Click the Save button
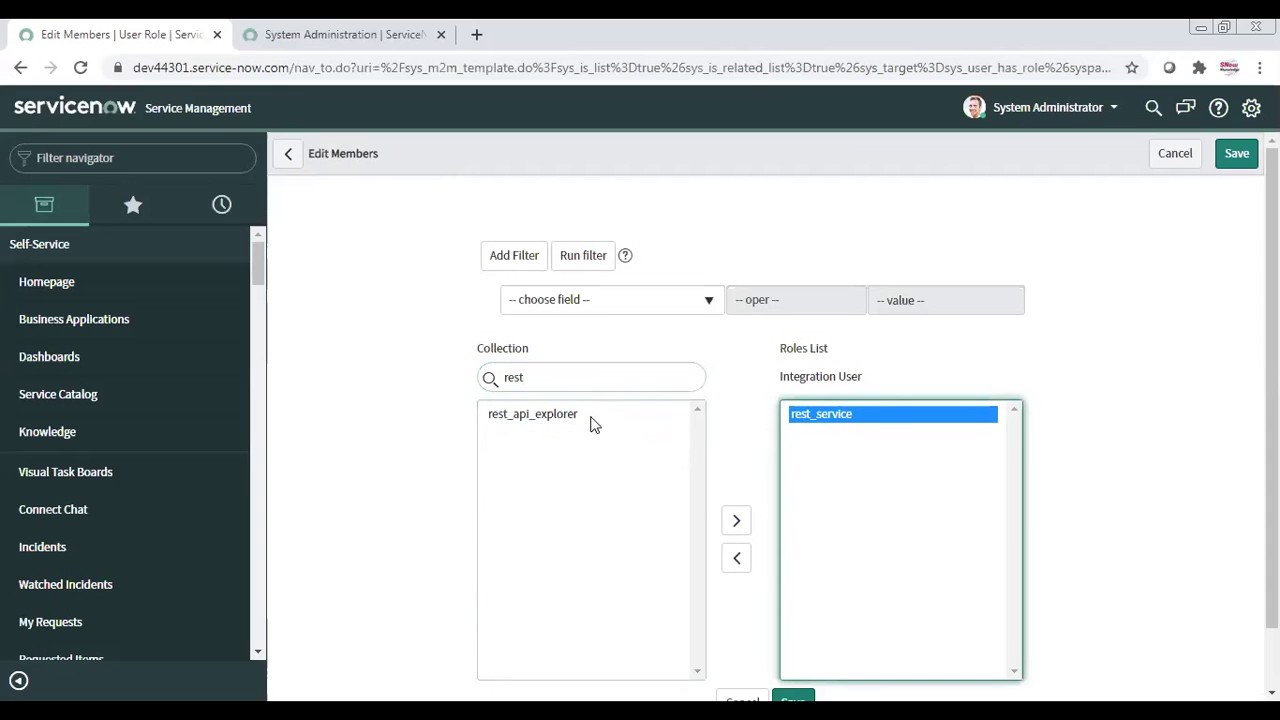Image resolution: width=1280 pixels, height=720 pixels. 1237,153
